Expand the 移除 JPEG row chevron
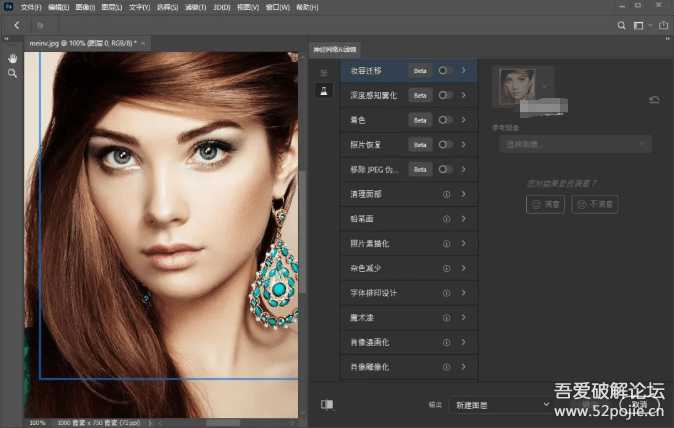674x428 pixels. click(463, 169)
